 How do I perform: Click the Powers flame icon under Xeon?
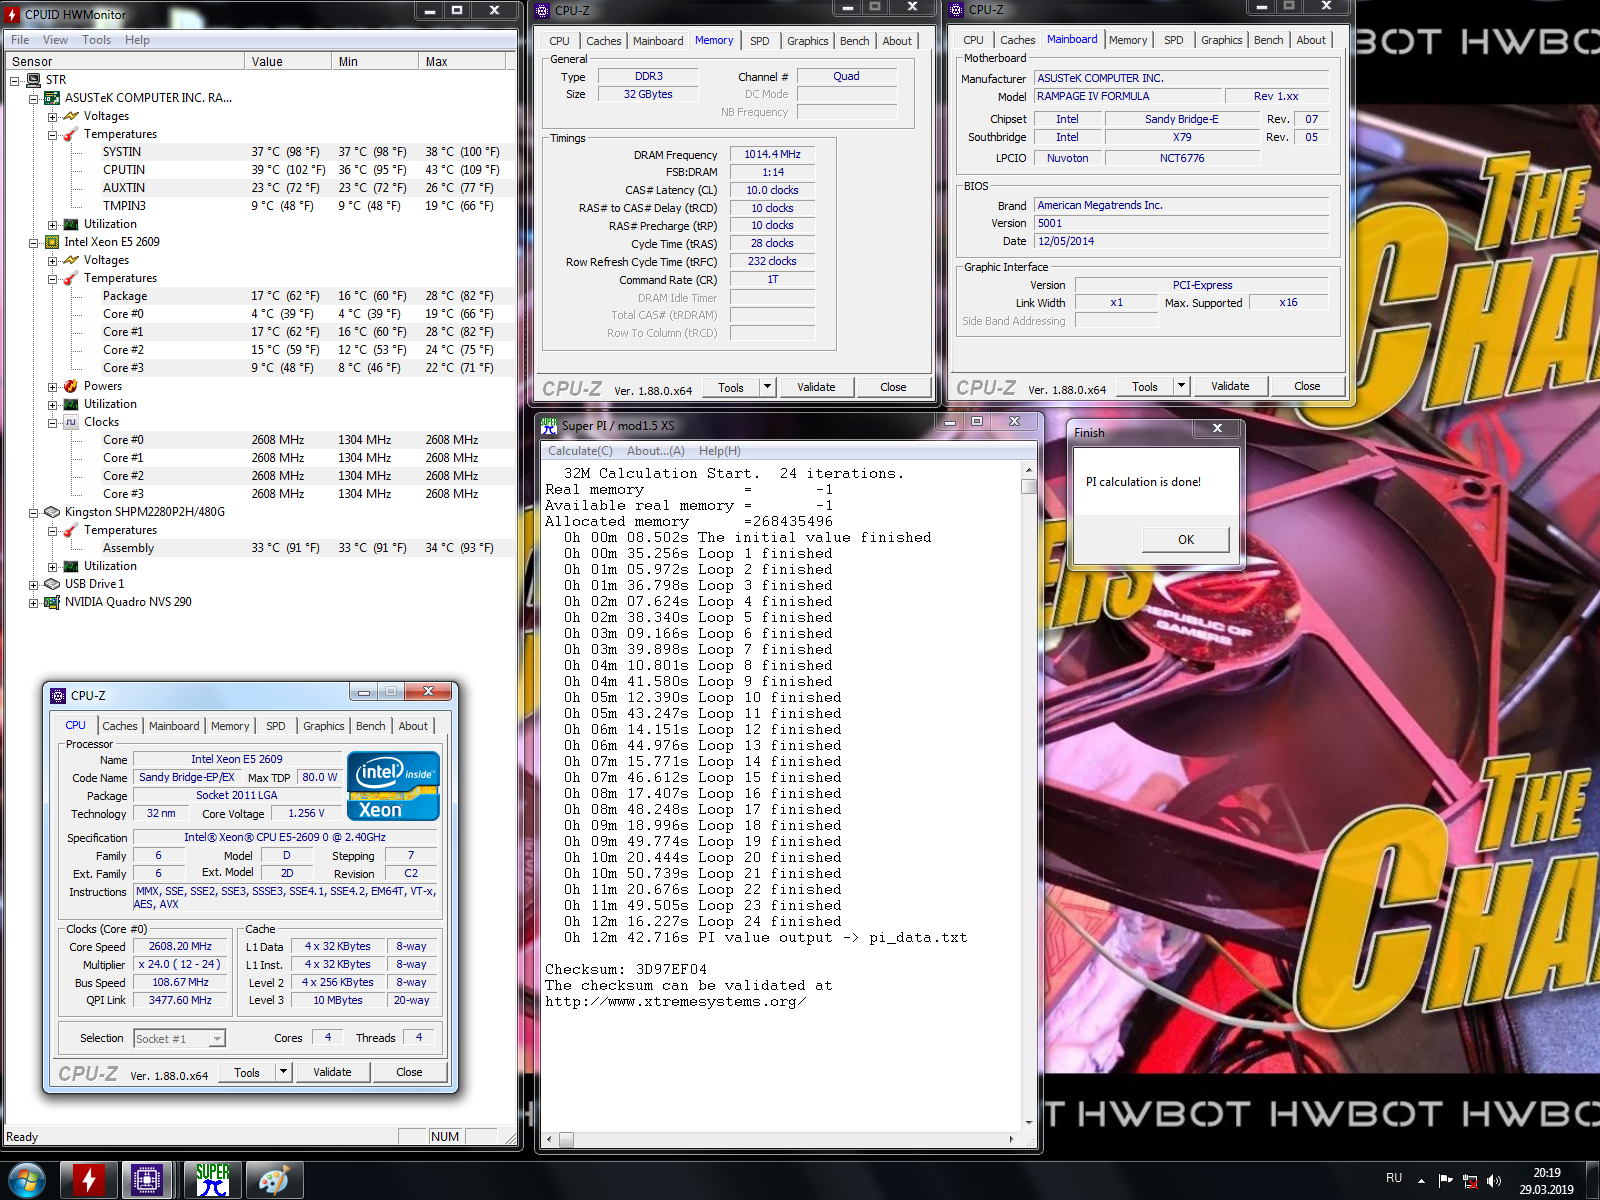coord(71,386)
